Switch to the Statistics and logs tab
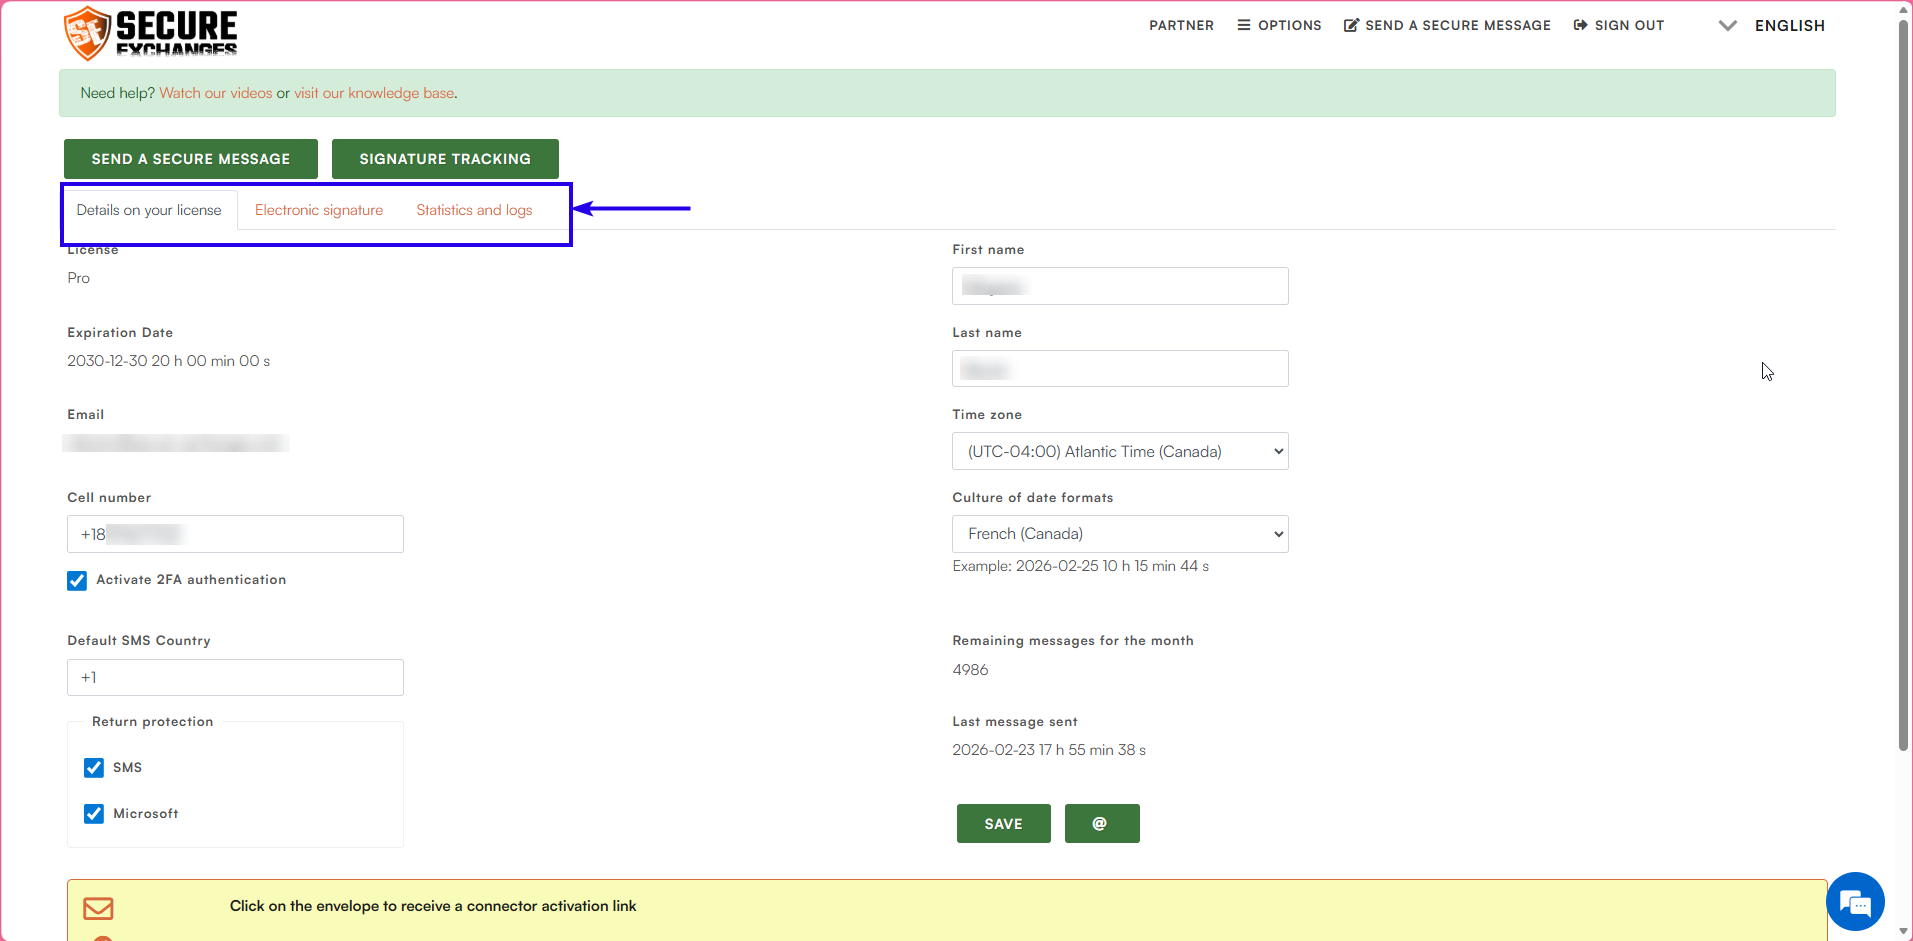This screenshot has width=1913, height=941. click(474, 210)
